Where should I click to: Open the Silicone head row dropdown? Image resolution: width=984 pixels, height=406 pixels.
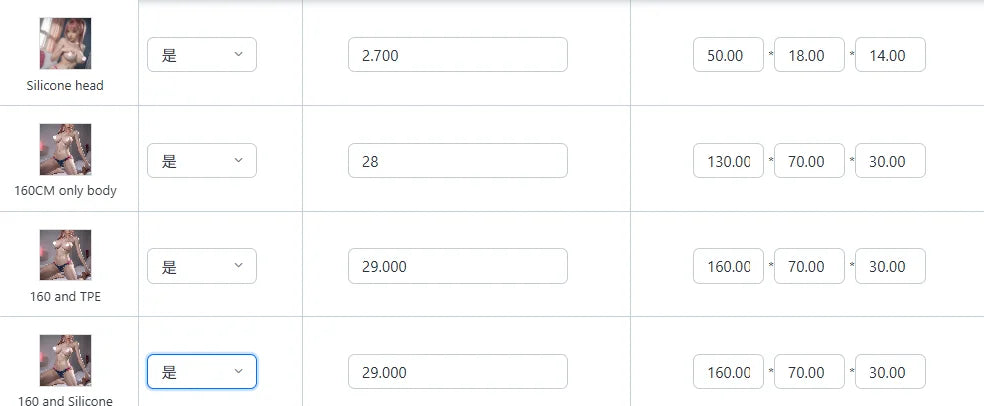[x=202, y=55]
